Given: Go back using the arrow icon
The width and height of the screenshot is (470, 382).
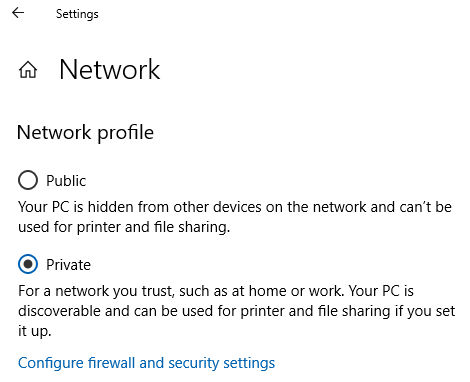Looking at the screenshot, I should coord(18,13).
